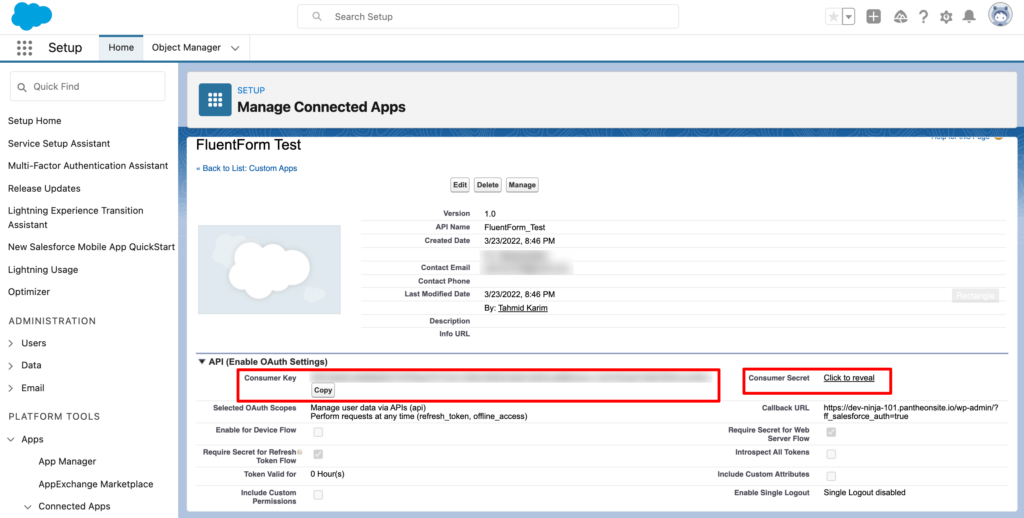Focus the Search Setup field

pyautogui.click(x=488, y=16)
